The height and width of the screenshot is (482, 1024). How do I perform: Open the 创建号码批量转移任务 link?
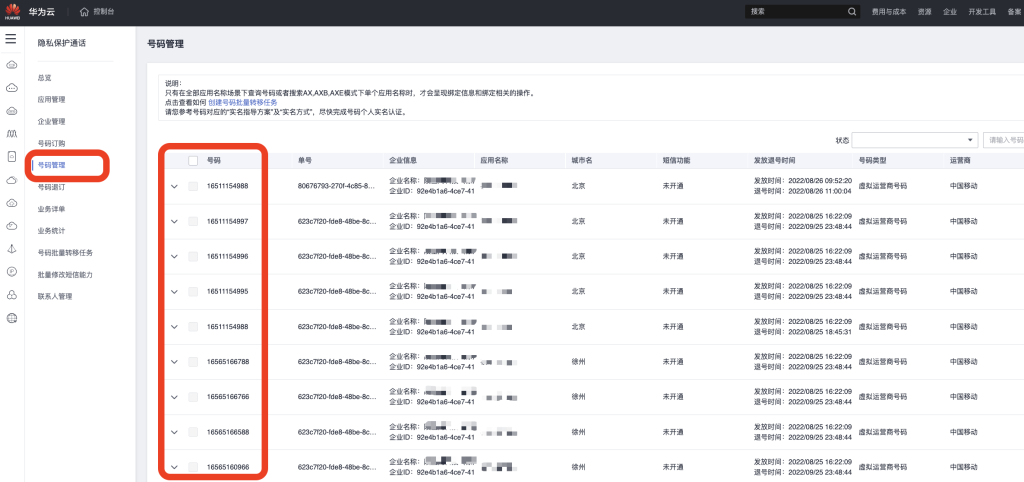(x=244, y=102)
